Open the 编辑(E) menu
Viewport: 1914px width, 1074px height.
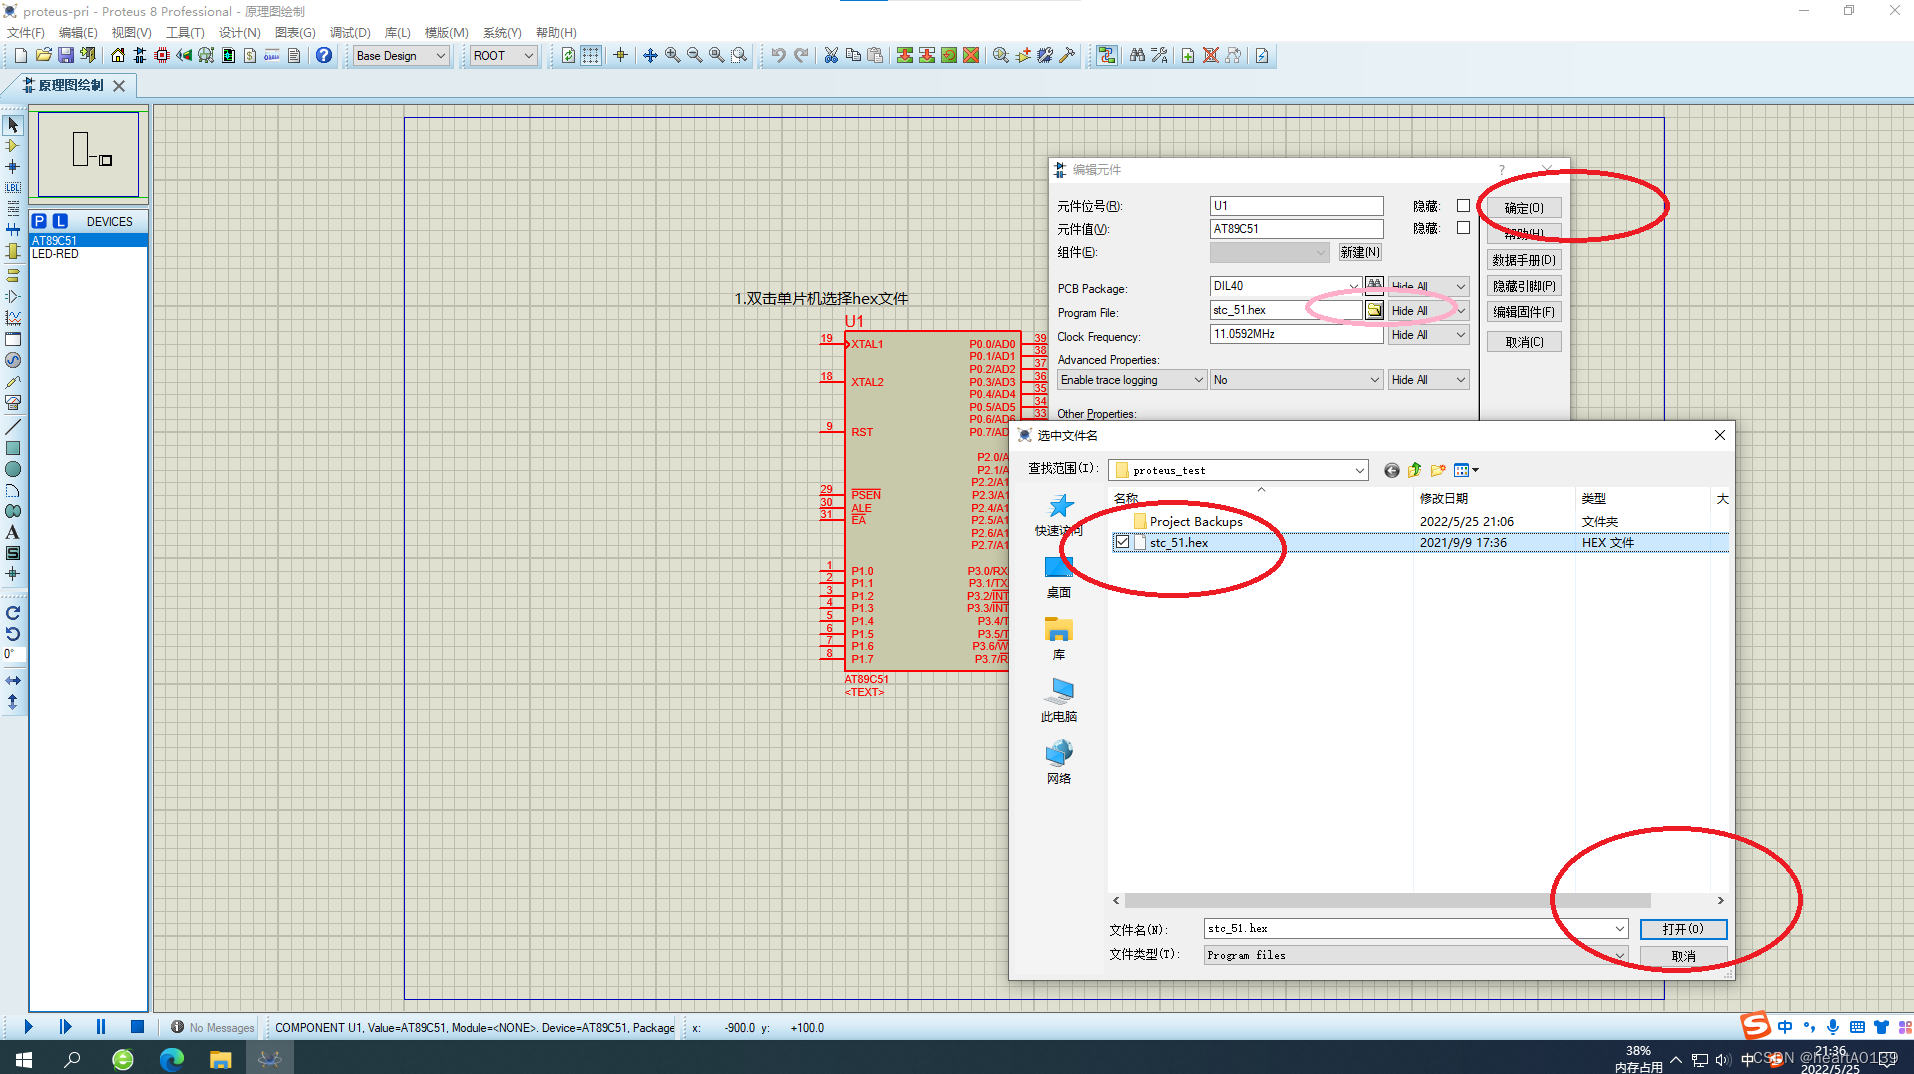(78, 32)
